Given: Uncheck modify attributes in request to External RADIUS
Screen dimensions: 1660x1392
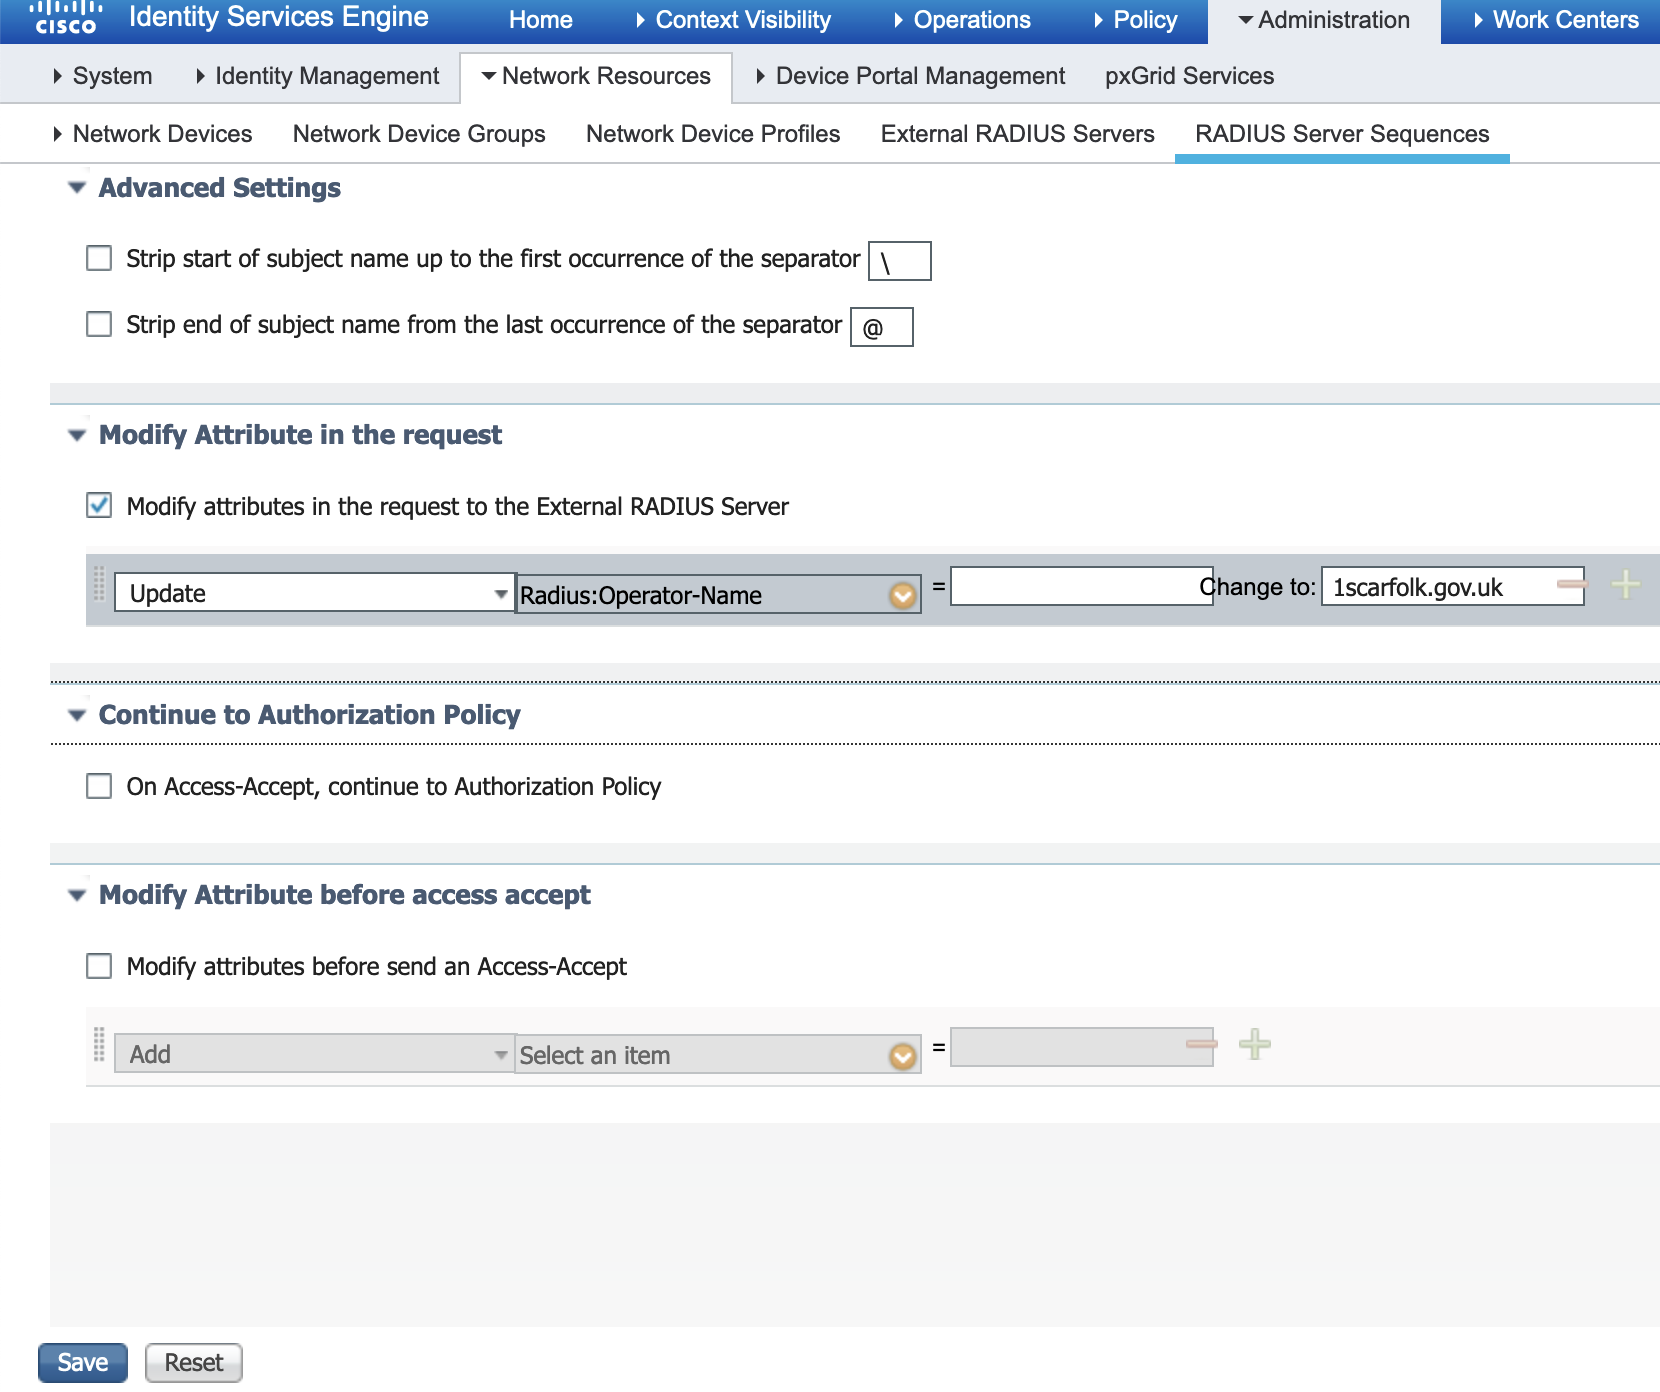Looking at the screenshot, I should click(99, 506).
